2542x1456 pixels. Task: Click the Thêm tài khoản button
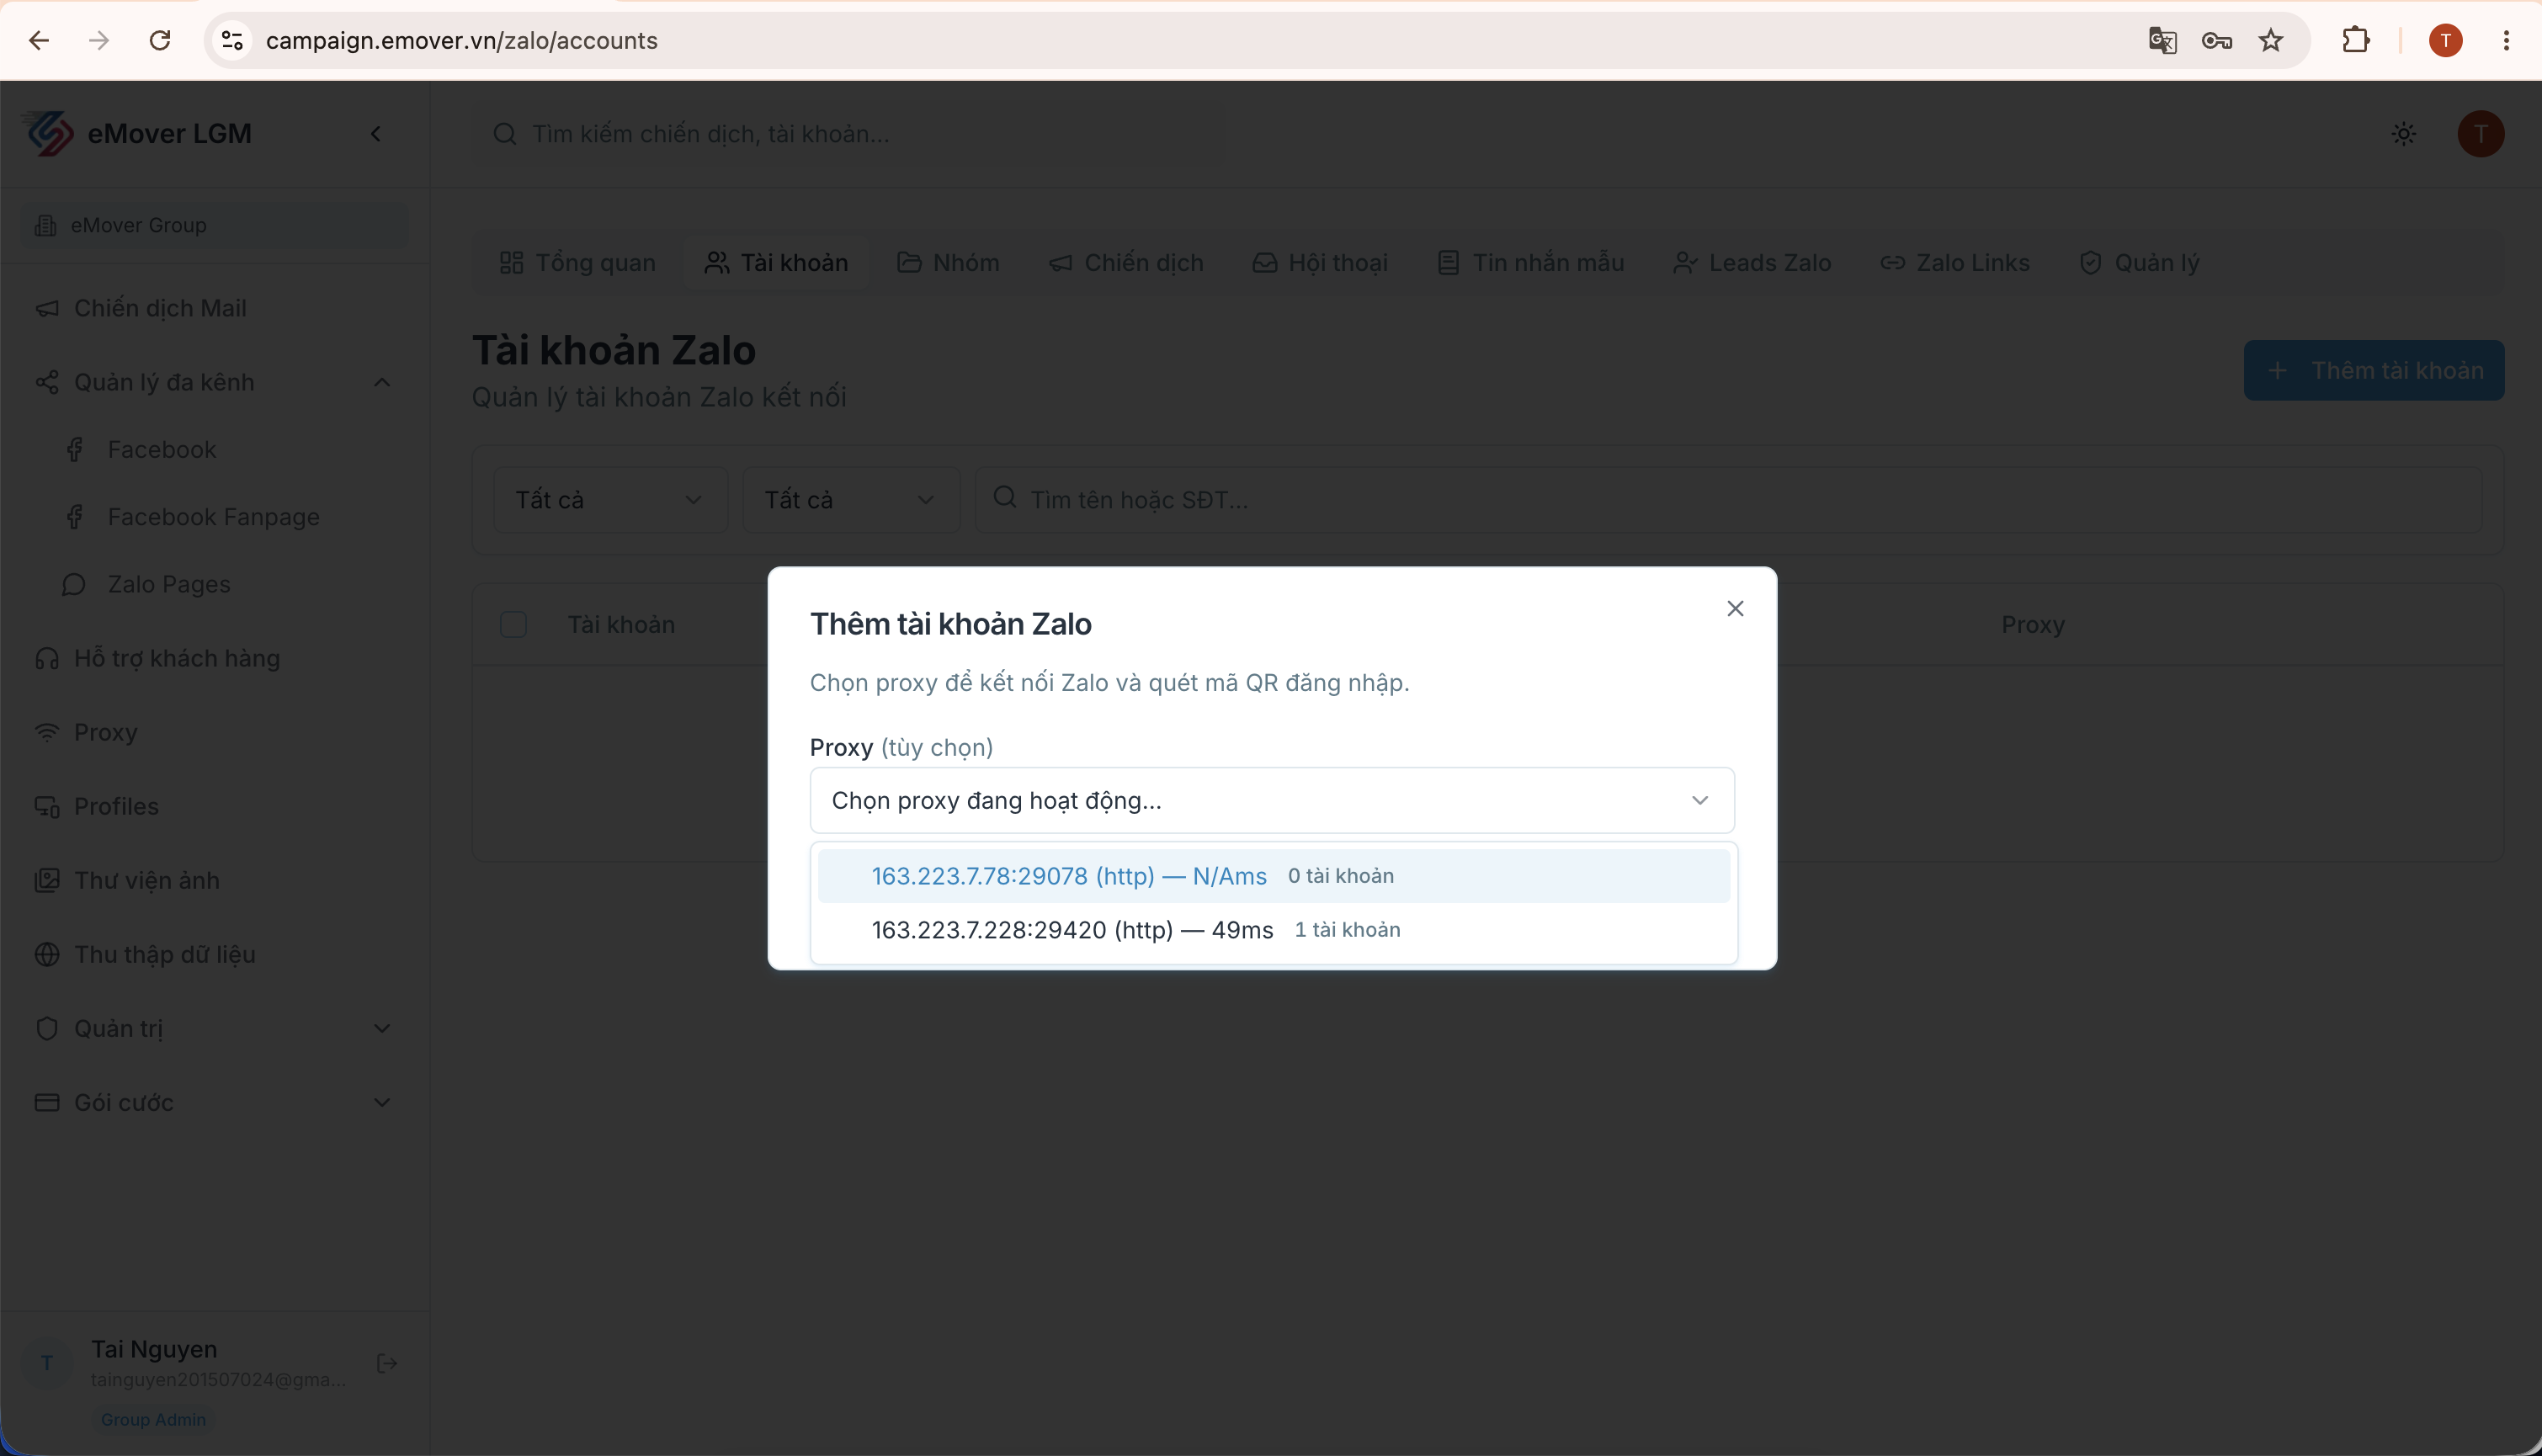coord(2374,371)
